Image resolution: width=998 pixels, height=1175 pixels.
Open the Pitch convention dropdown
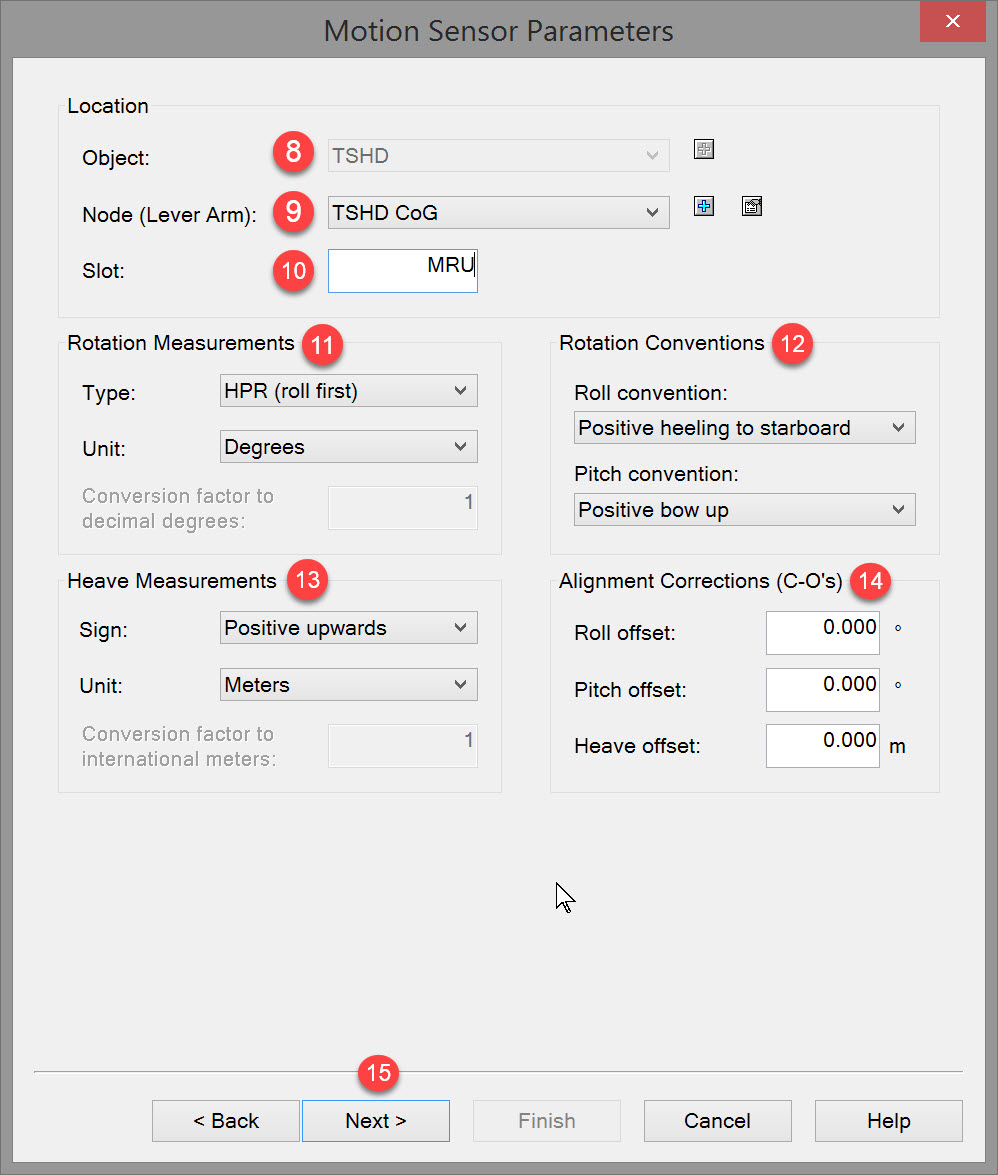pos(744,510)
